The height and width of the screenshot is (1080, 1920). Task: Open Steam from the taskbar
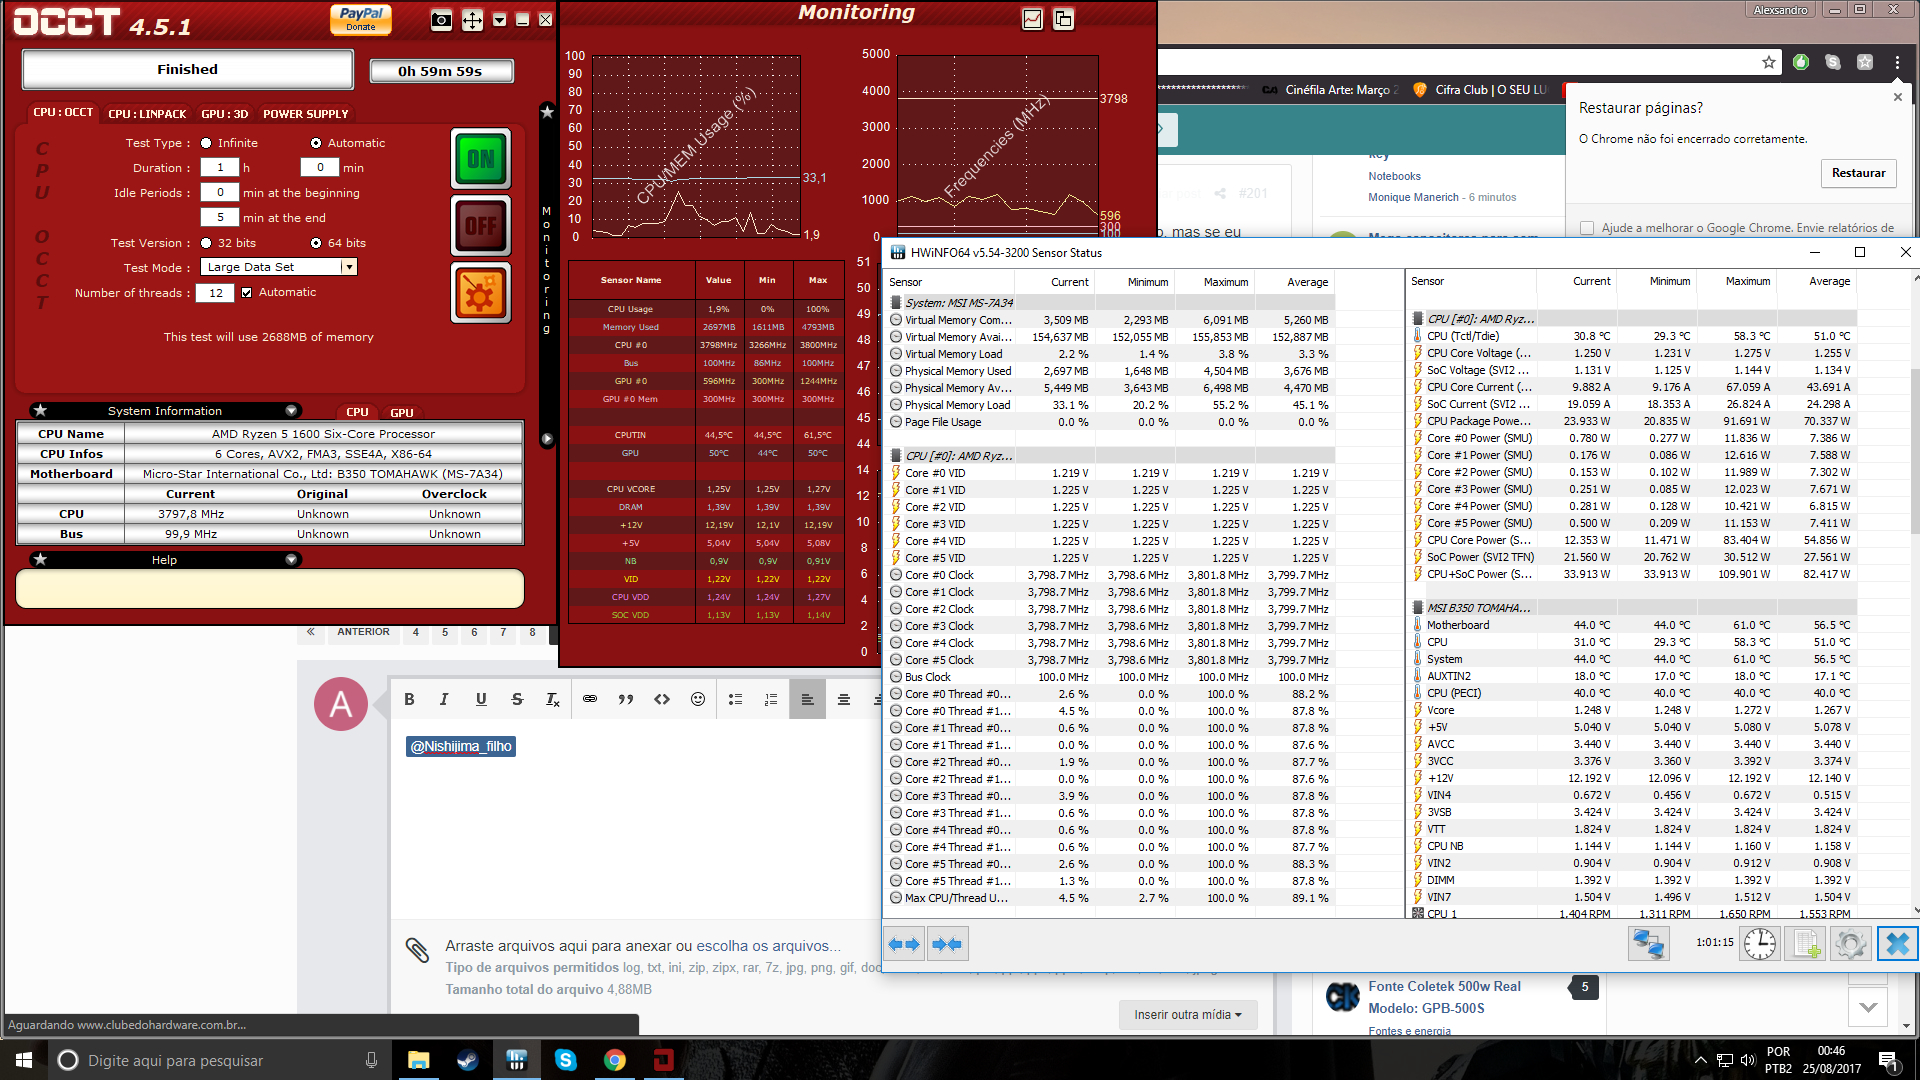click(467, 1060)
